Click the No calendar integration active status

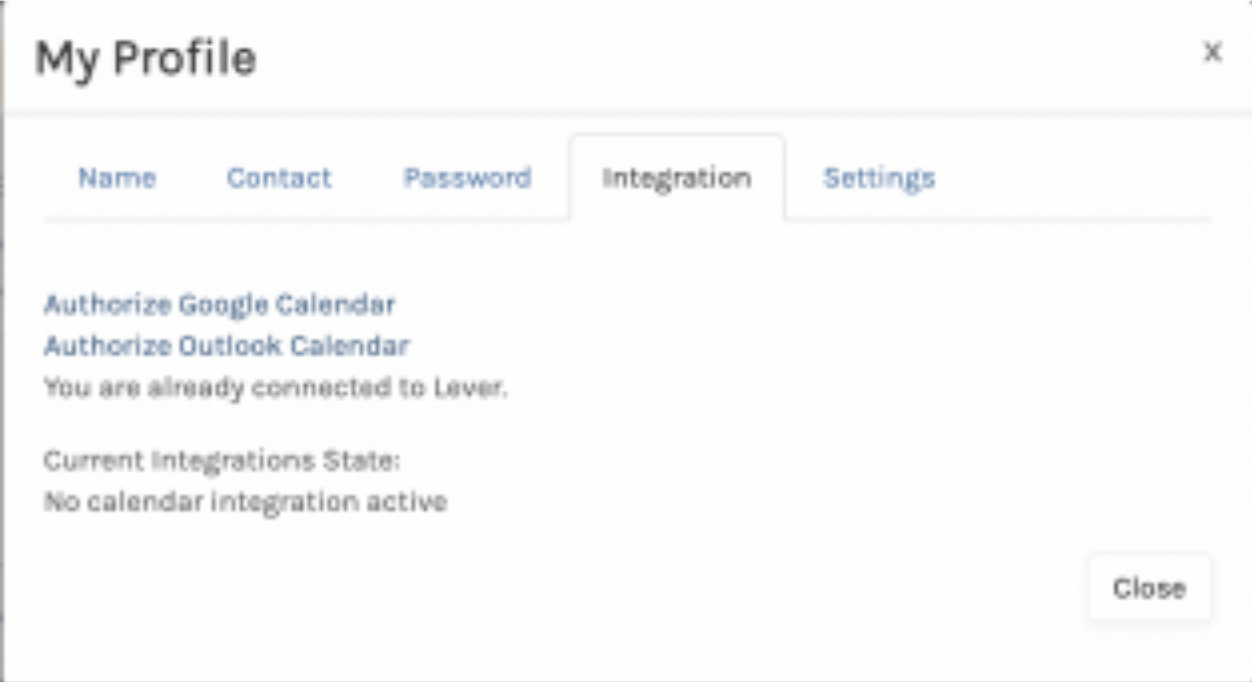pyautogui.click(x=245, y=501)
